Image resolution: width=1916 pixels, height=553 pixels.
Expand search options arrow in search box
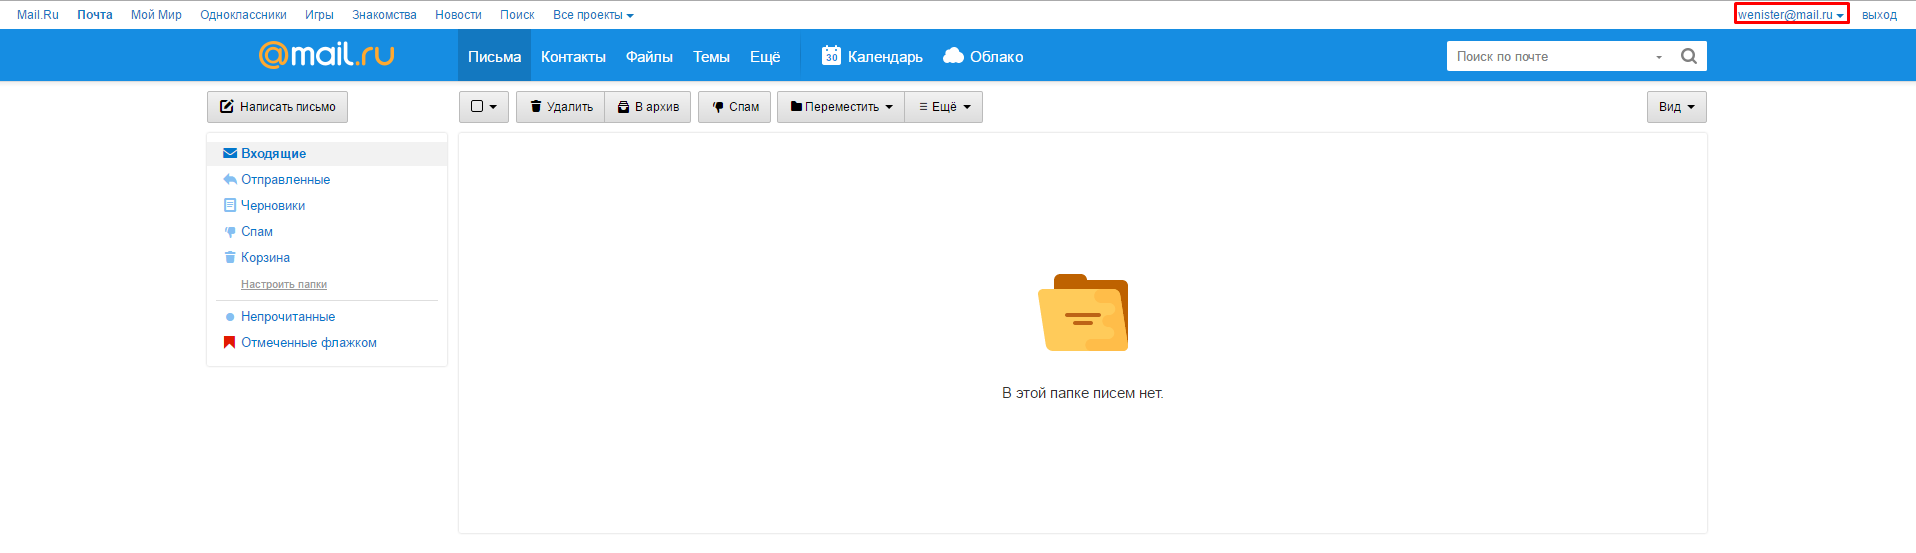pyautogui.click(x=1659, y=57)
